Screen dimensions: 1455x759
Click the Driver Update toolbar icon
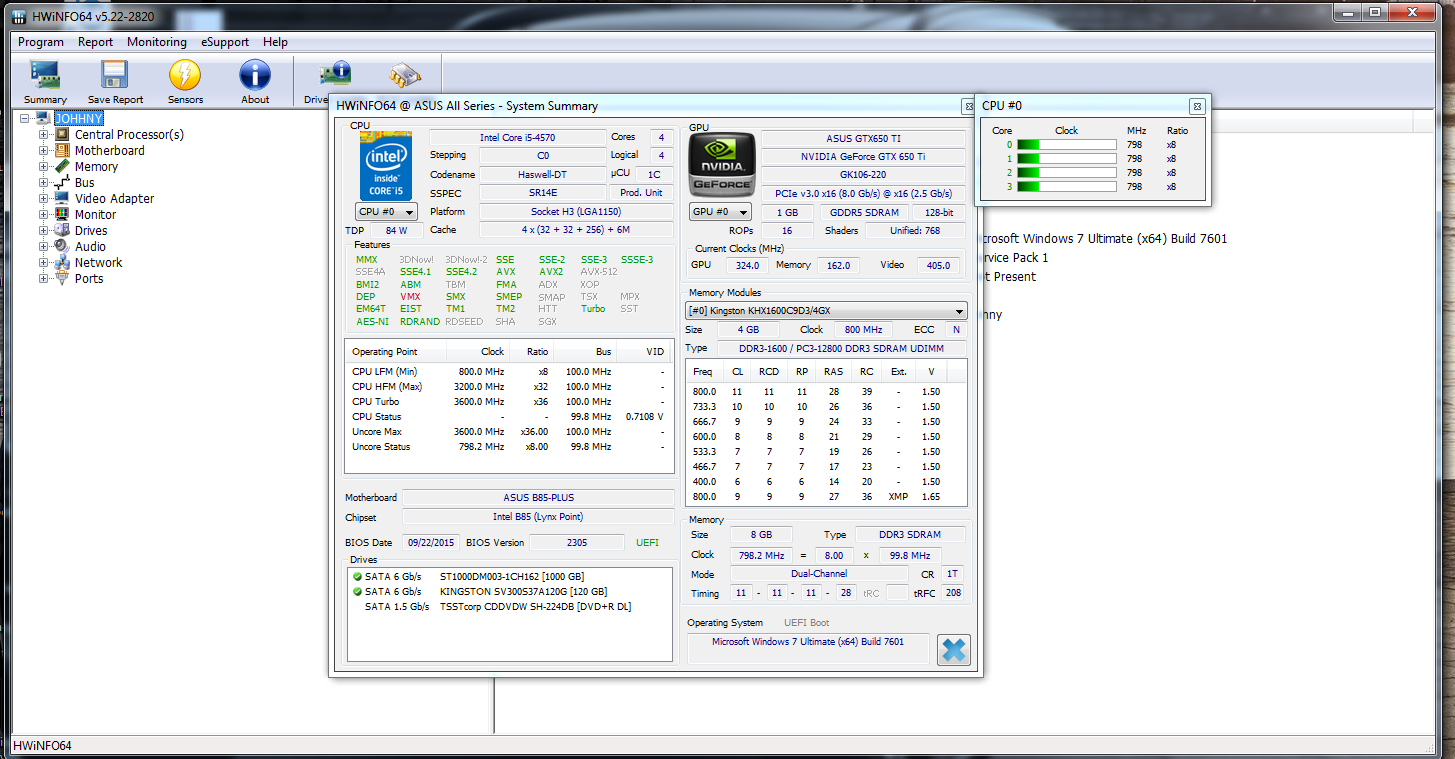click(x=335, y=75)
